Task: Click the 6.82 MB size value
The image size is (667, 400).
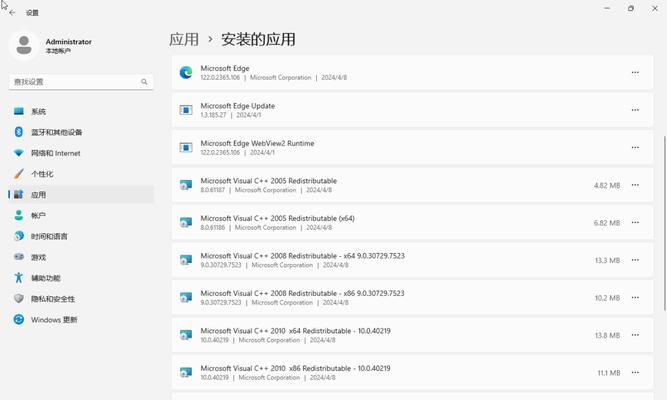Action: pyautogui.click(x=607, y=223)
